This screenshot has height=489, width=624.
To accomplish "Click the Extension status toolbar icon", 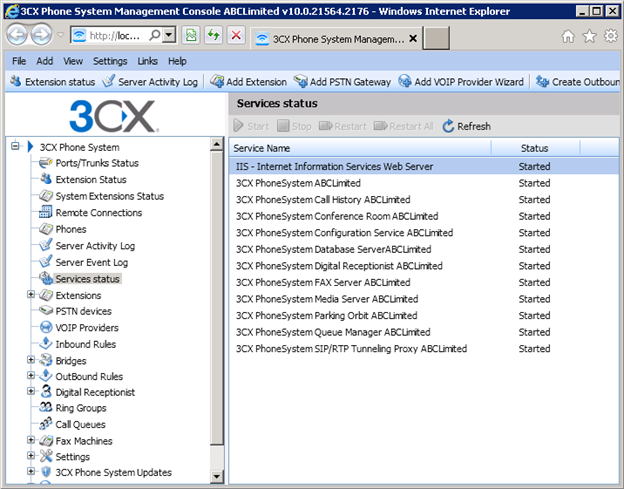I will pos(16,81).
